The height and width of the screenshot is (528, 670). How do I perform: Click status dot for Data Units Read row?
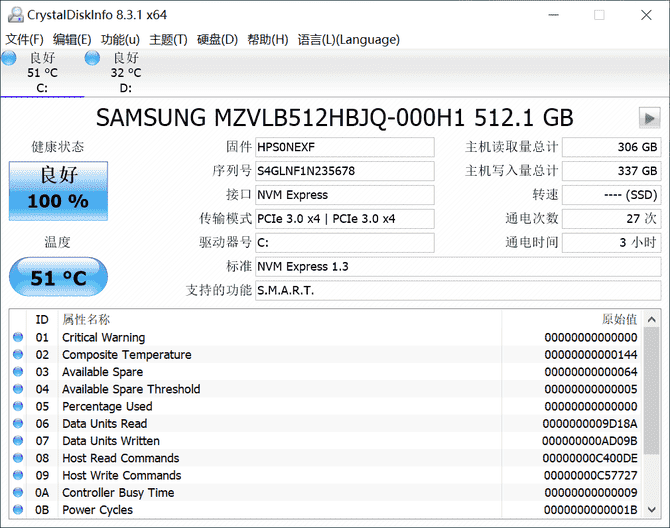pos(18,423)
